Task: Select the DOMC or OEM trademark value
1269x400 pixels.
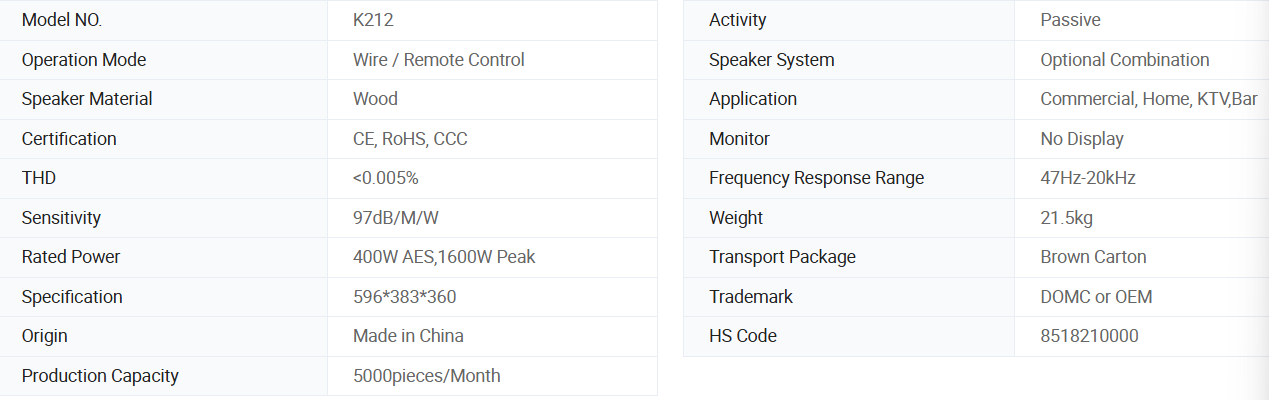Action: pyautogui.click(x=1096, y=297)
